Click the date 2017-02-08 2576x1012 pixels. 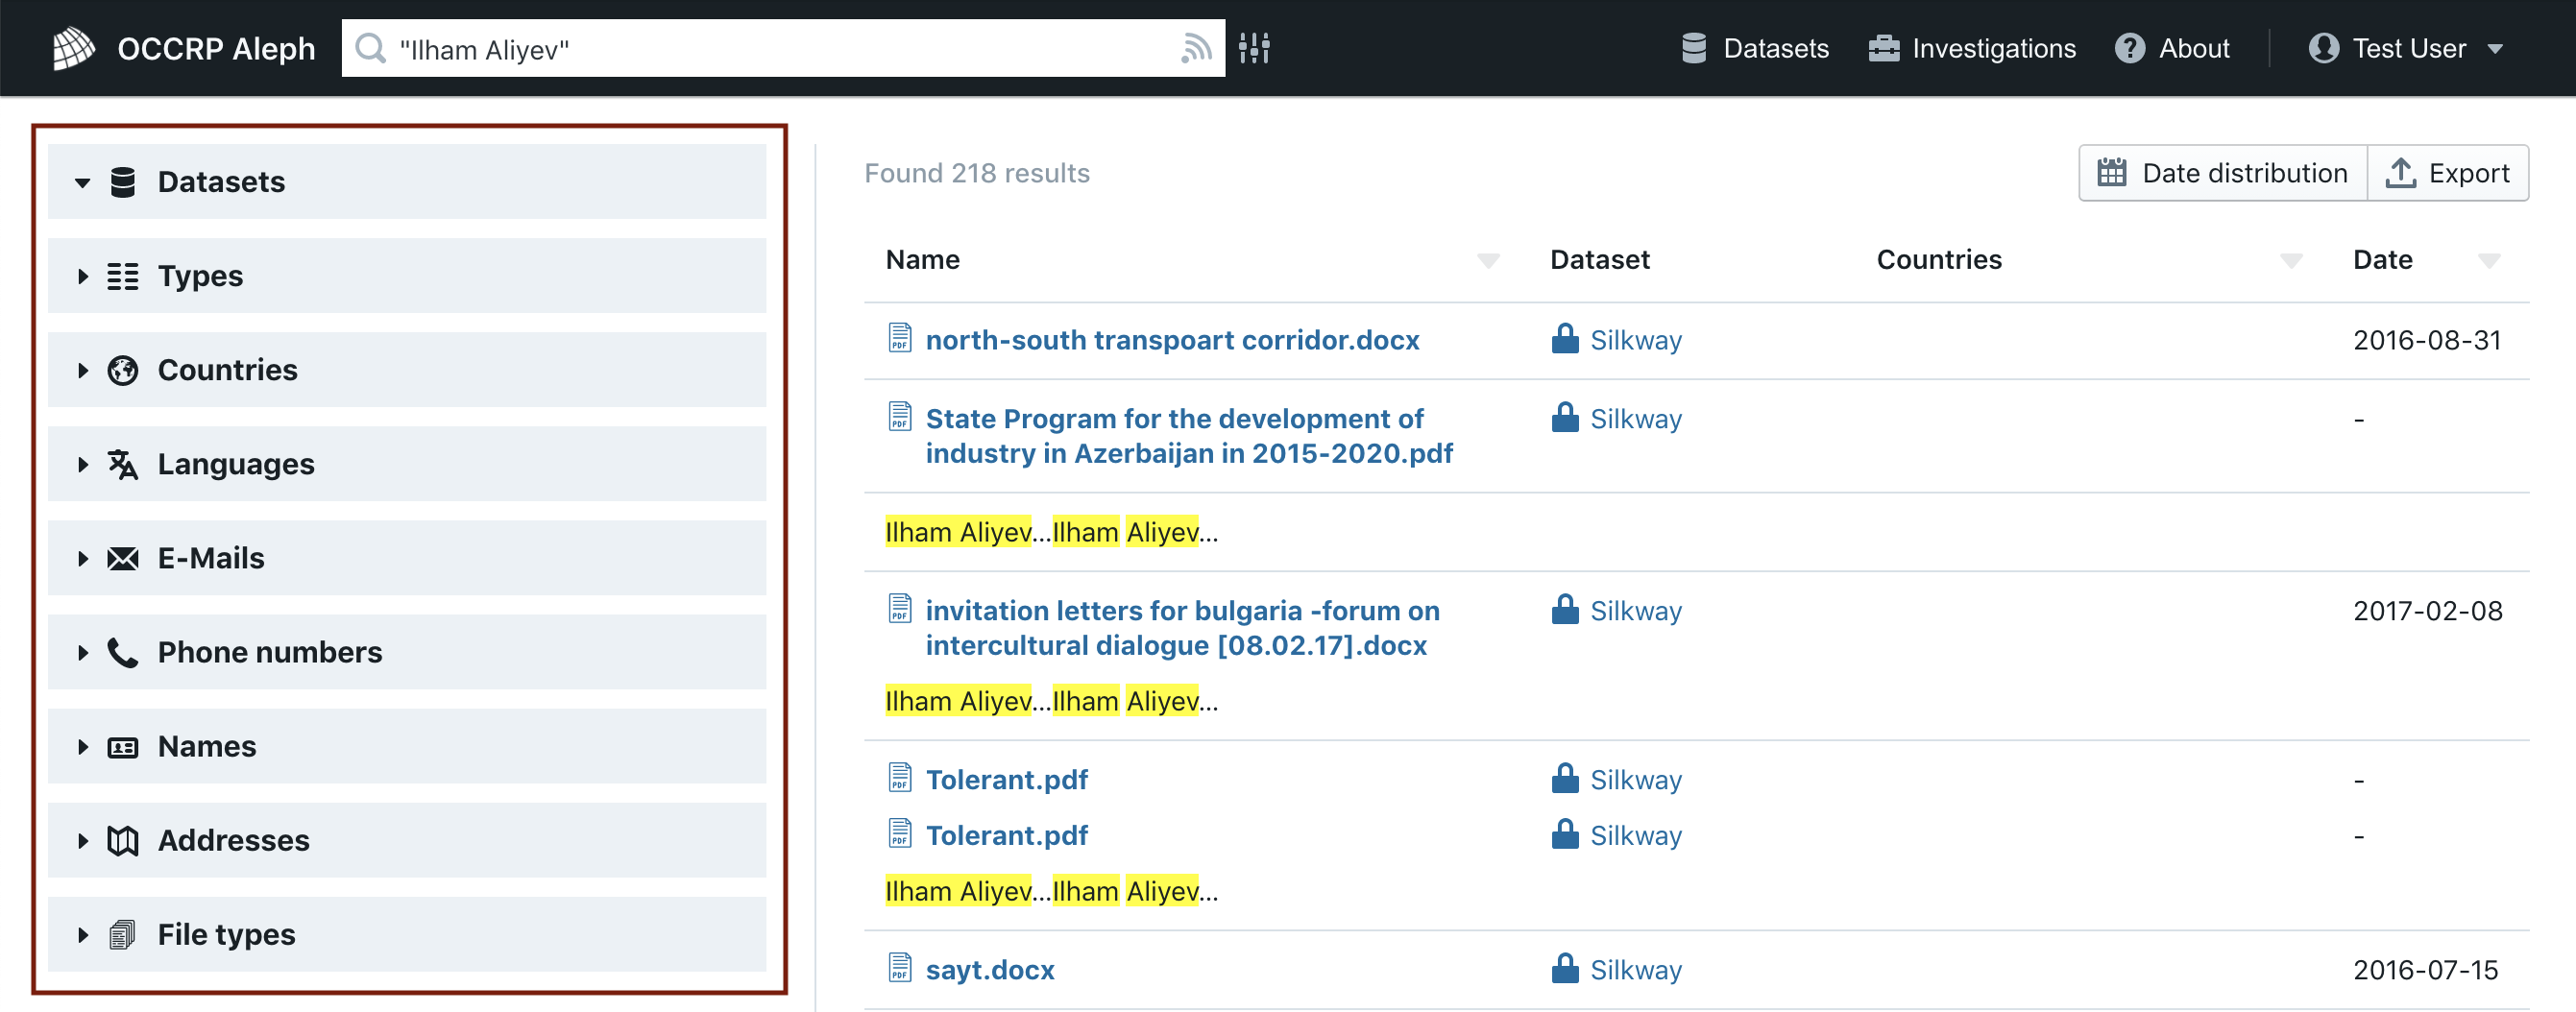pyautogui.click(x=2427, y=610)
